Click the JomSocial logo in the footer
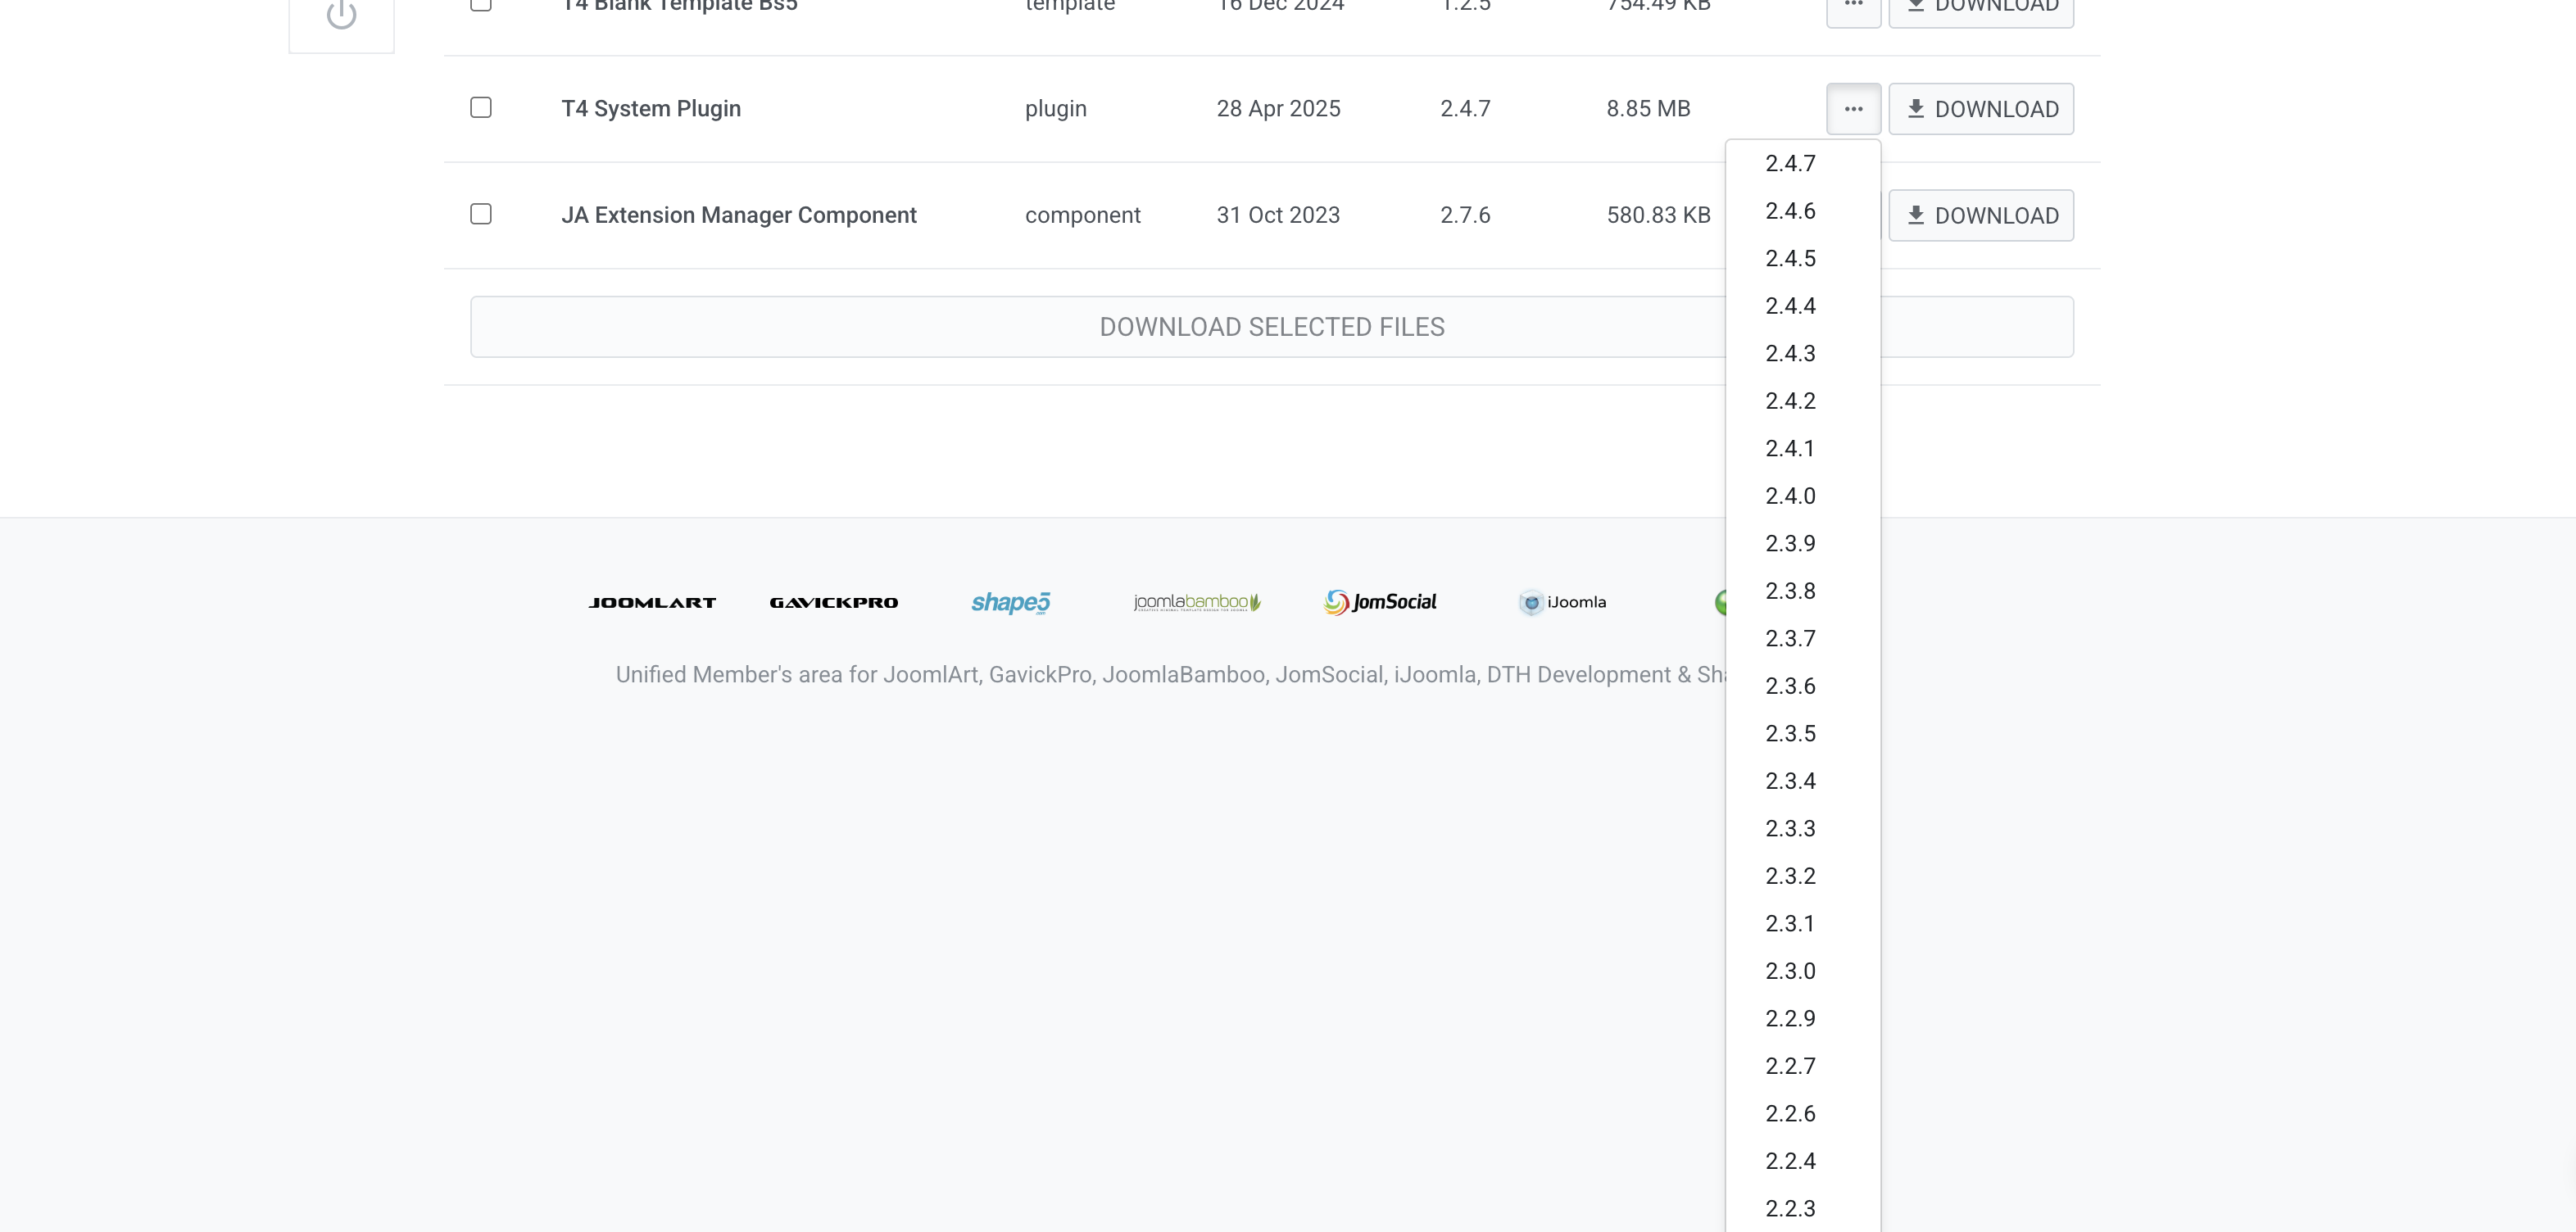The height and width of the screenshot is (1232, 2576). click(x=1380, y=602)
